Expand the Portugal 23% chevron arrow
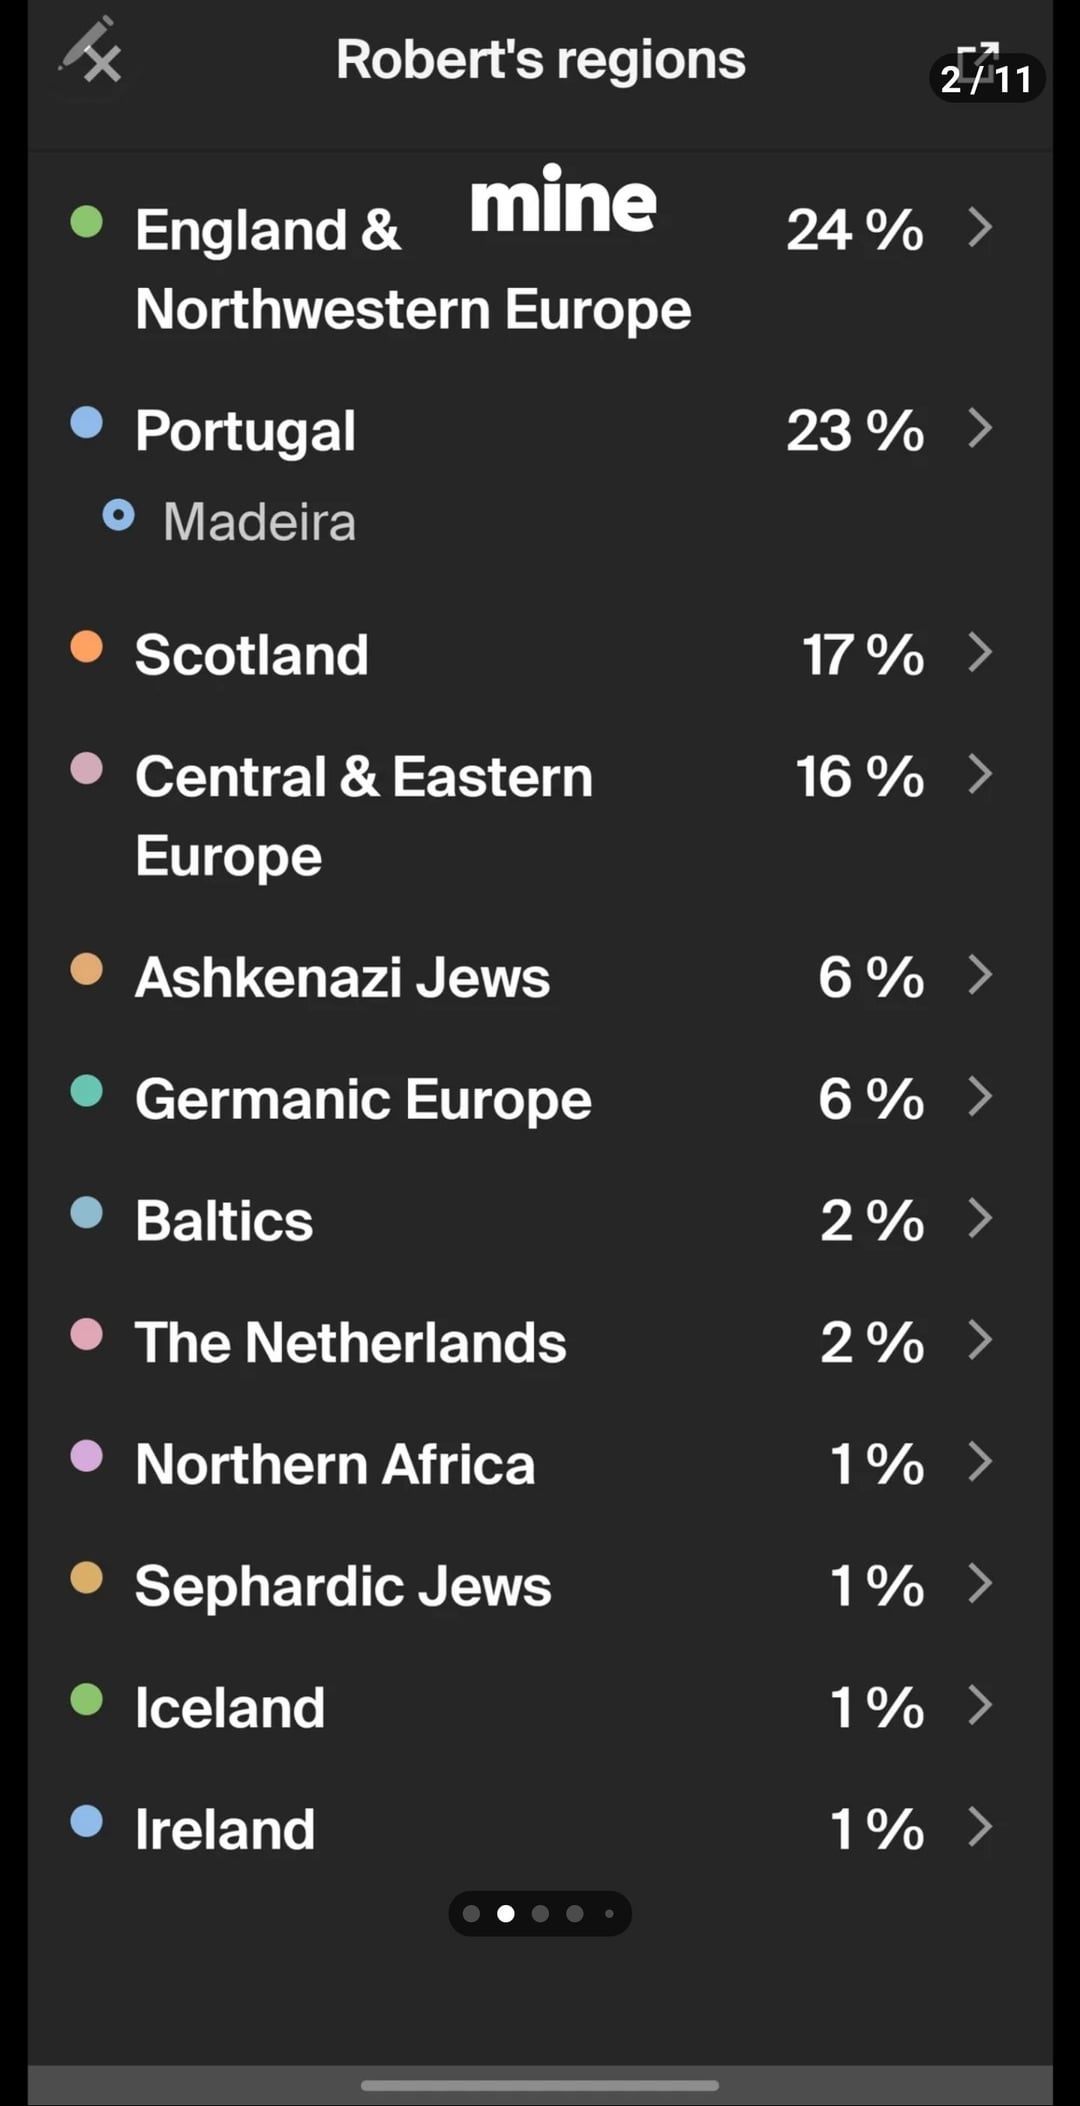1080x2106 pixels. (980, 428)
